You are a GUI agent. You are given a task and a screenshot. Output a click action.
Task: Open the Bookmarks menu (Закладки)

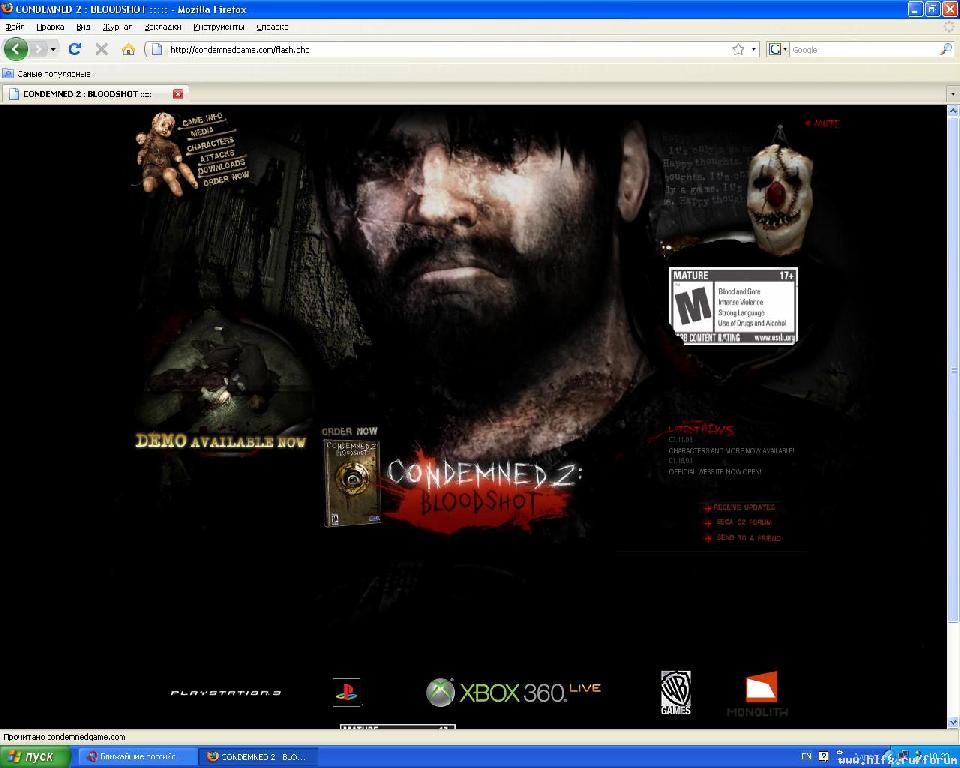coord(163,27)
